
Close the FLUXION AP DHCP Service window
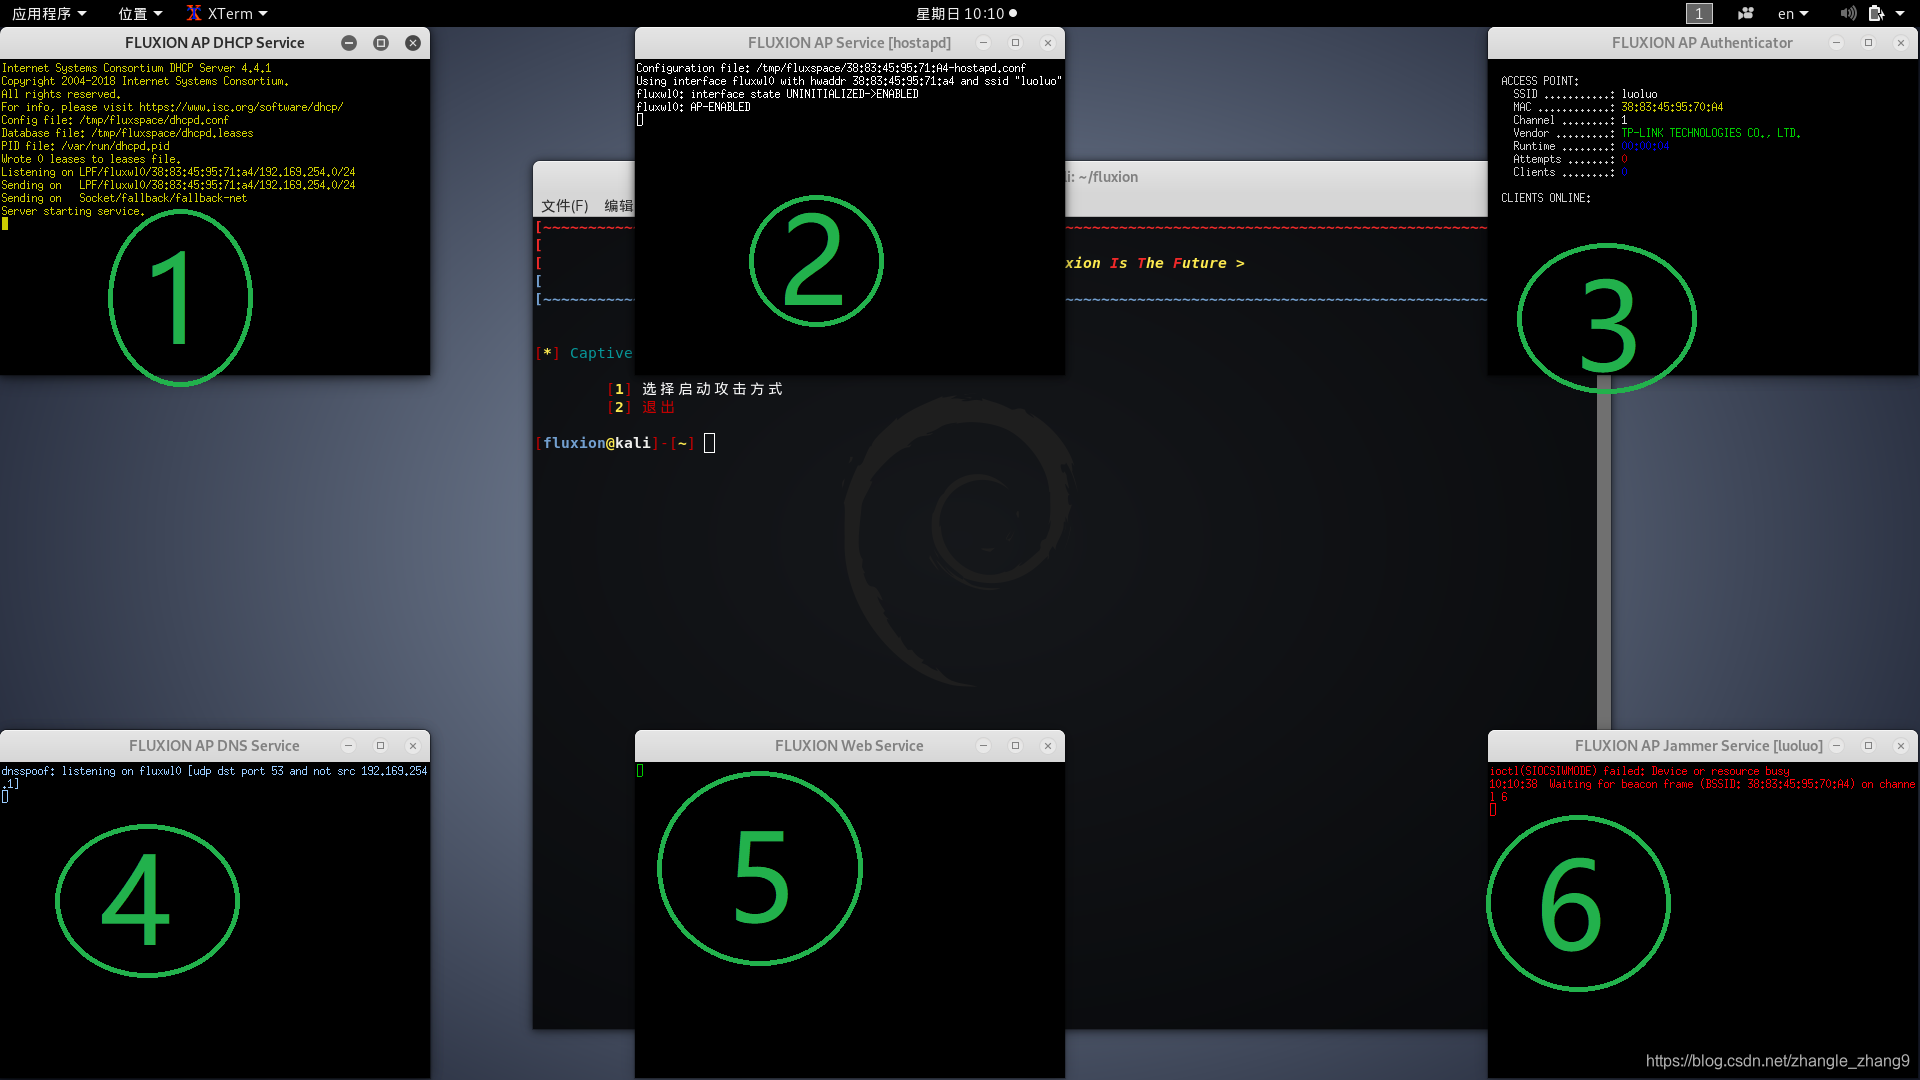[413, 43]
